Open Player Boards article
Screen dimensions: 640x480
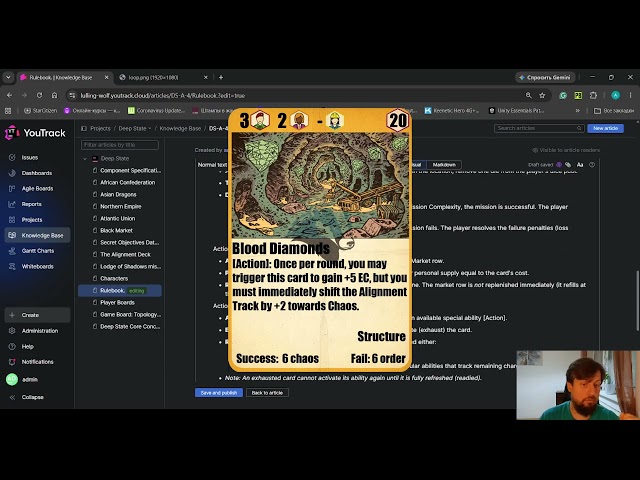[117, 302]
